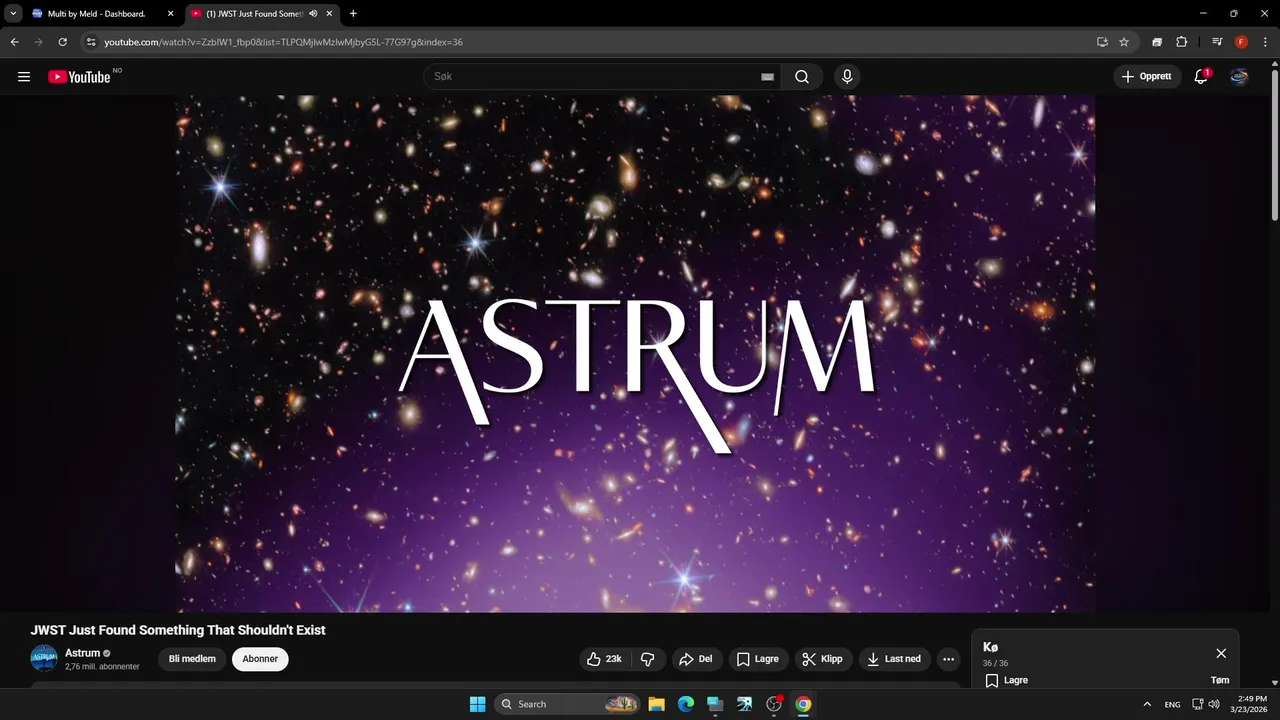Viewport: 1280px width, 720px height.
Task: Open the YouTube account avatar menu
Action: (1239, 77)
